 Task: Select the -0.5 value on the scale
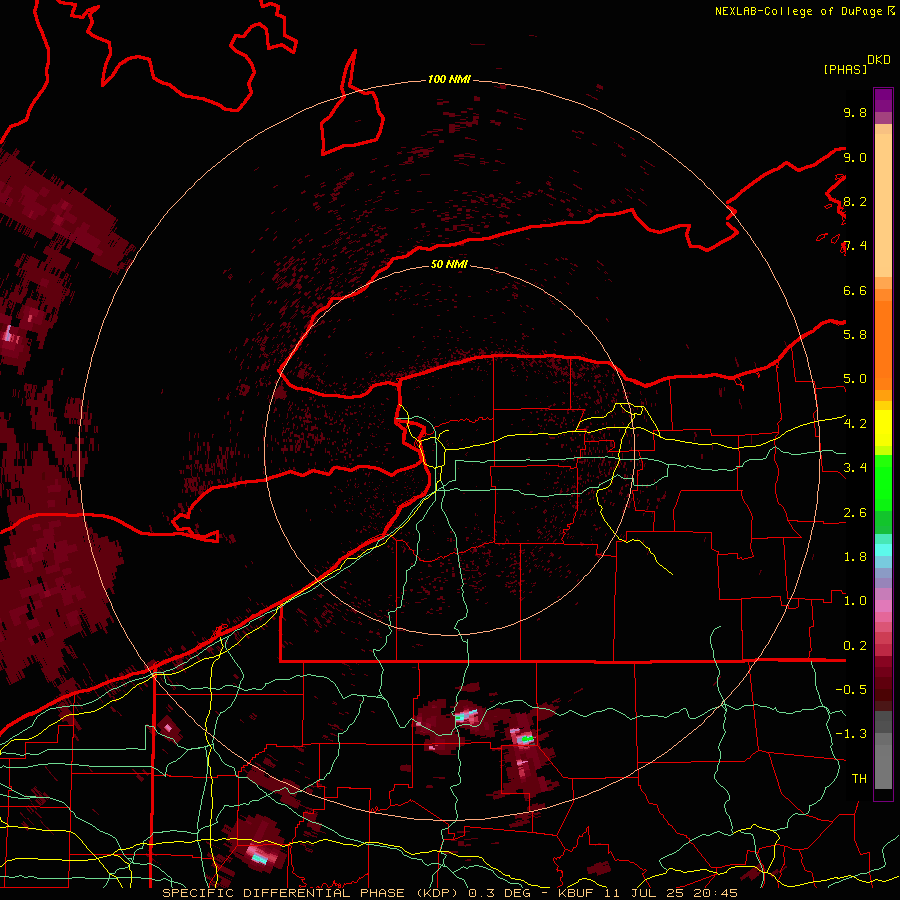tap(851, 690)
